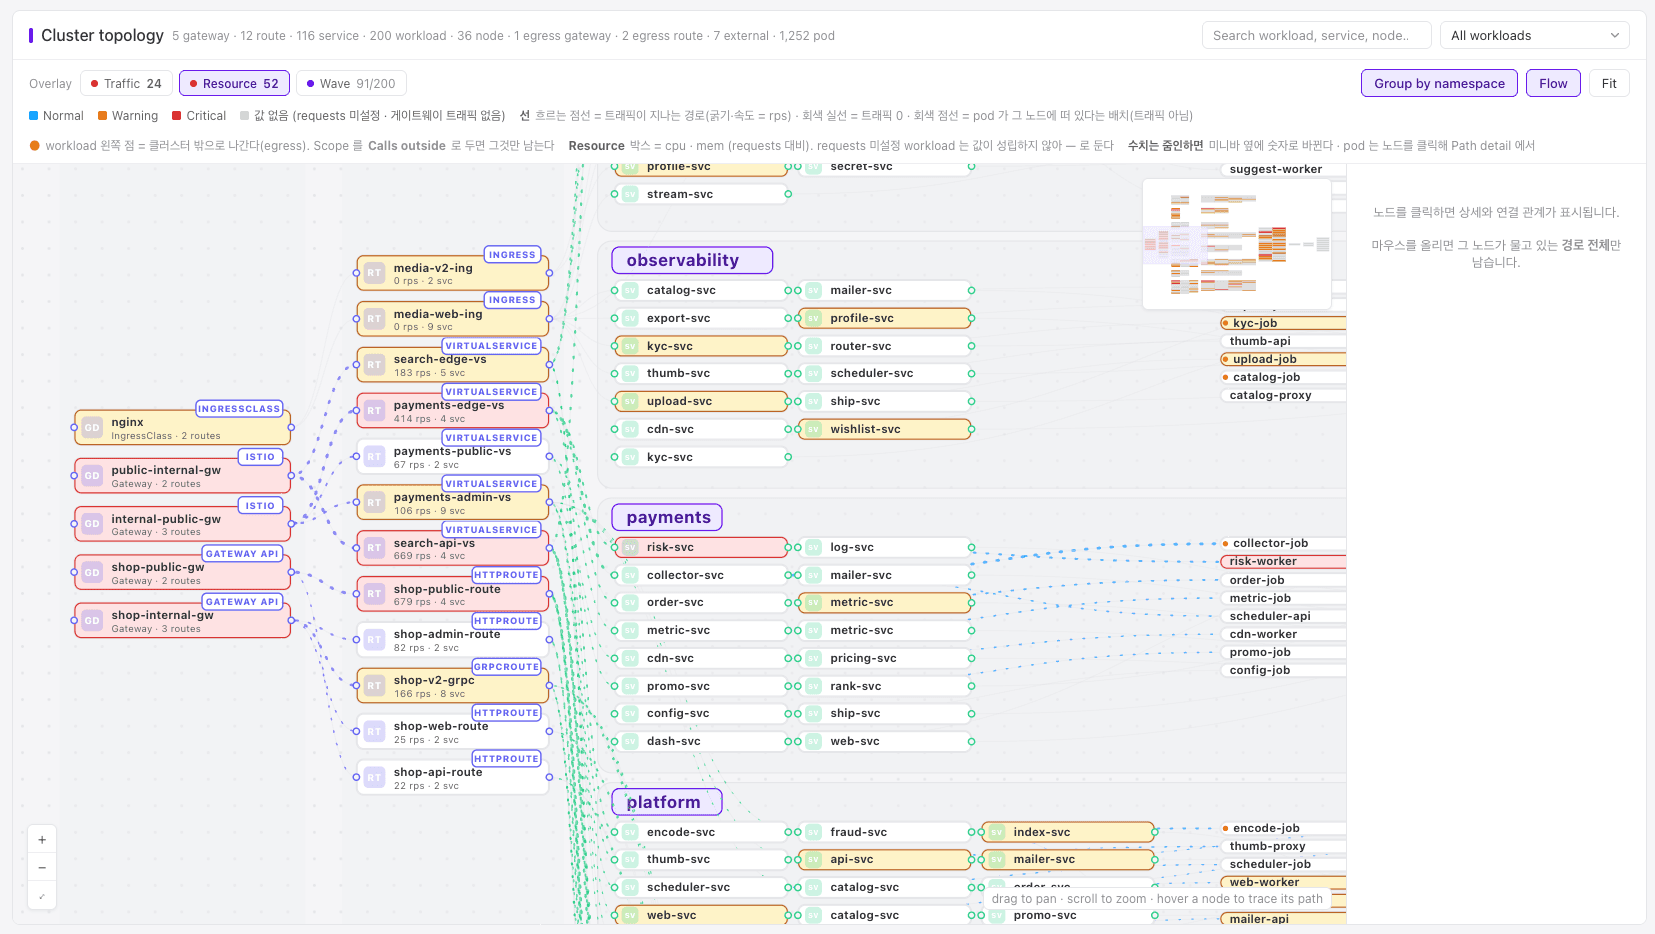Select the collector-job workload
The image size is (1655, 934).
[x=1284, y=544]
